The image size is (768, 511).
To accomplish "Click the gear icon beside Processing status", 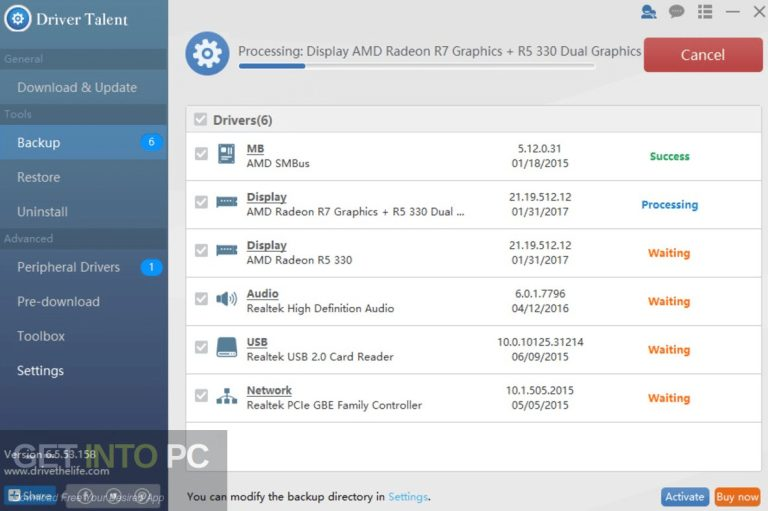I will pos(207,53).
